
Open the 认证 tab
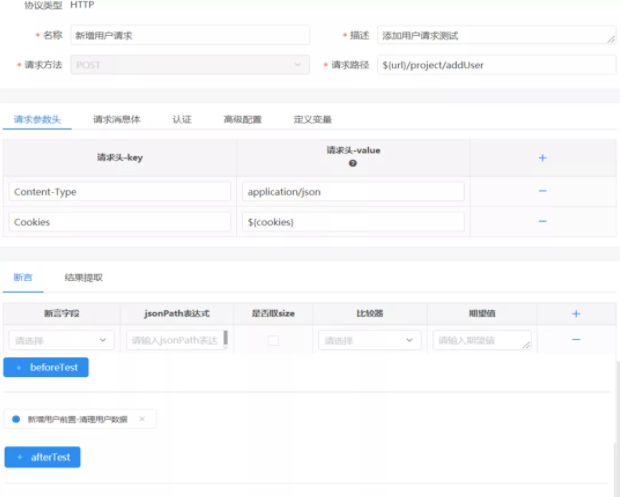pyautogui.click(x=182, y=119)
